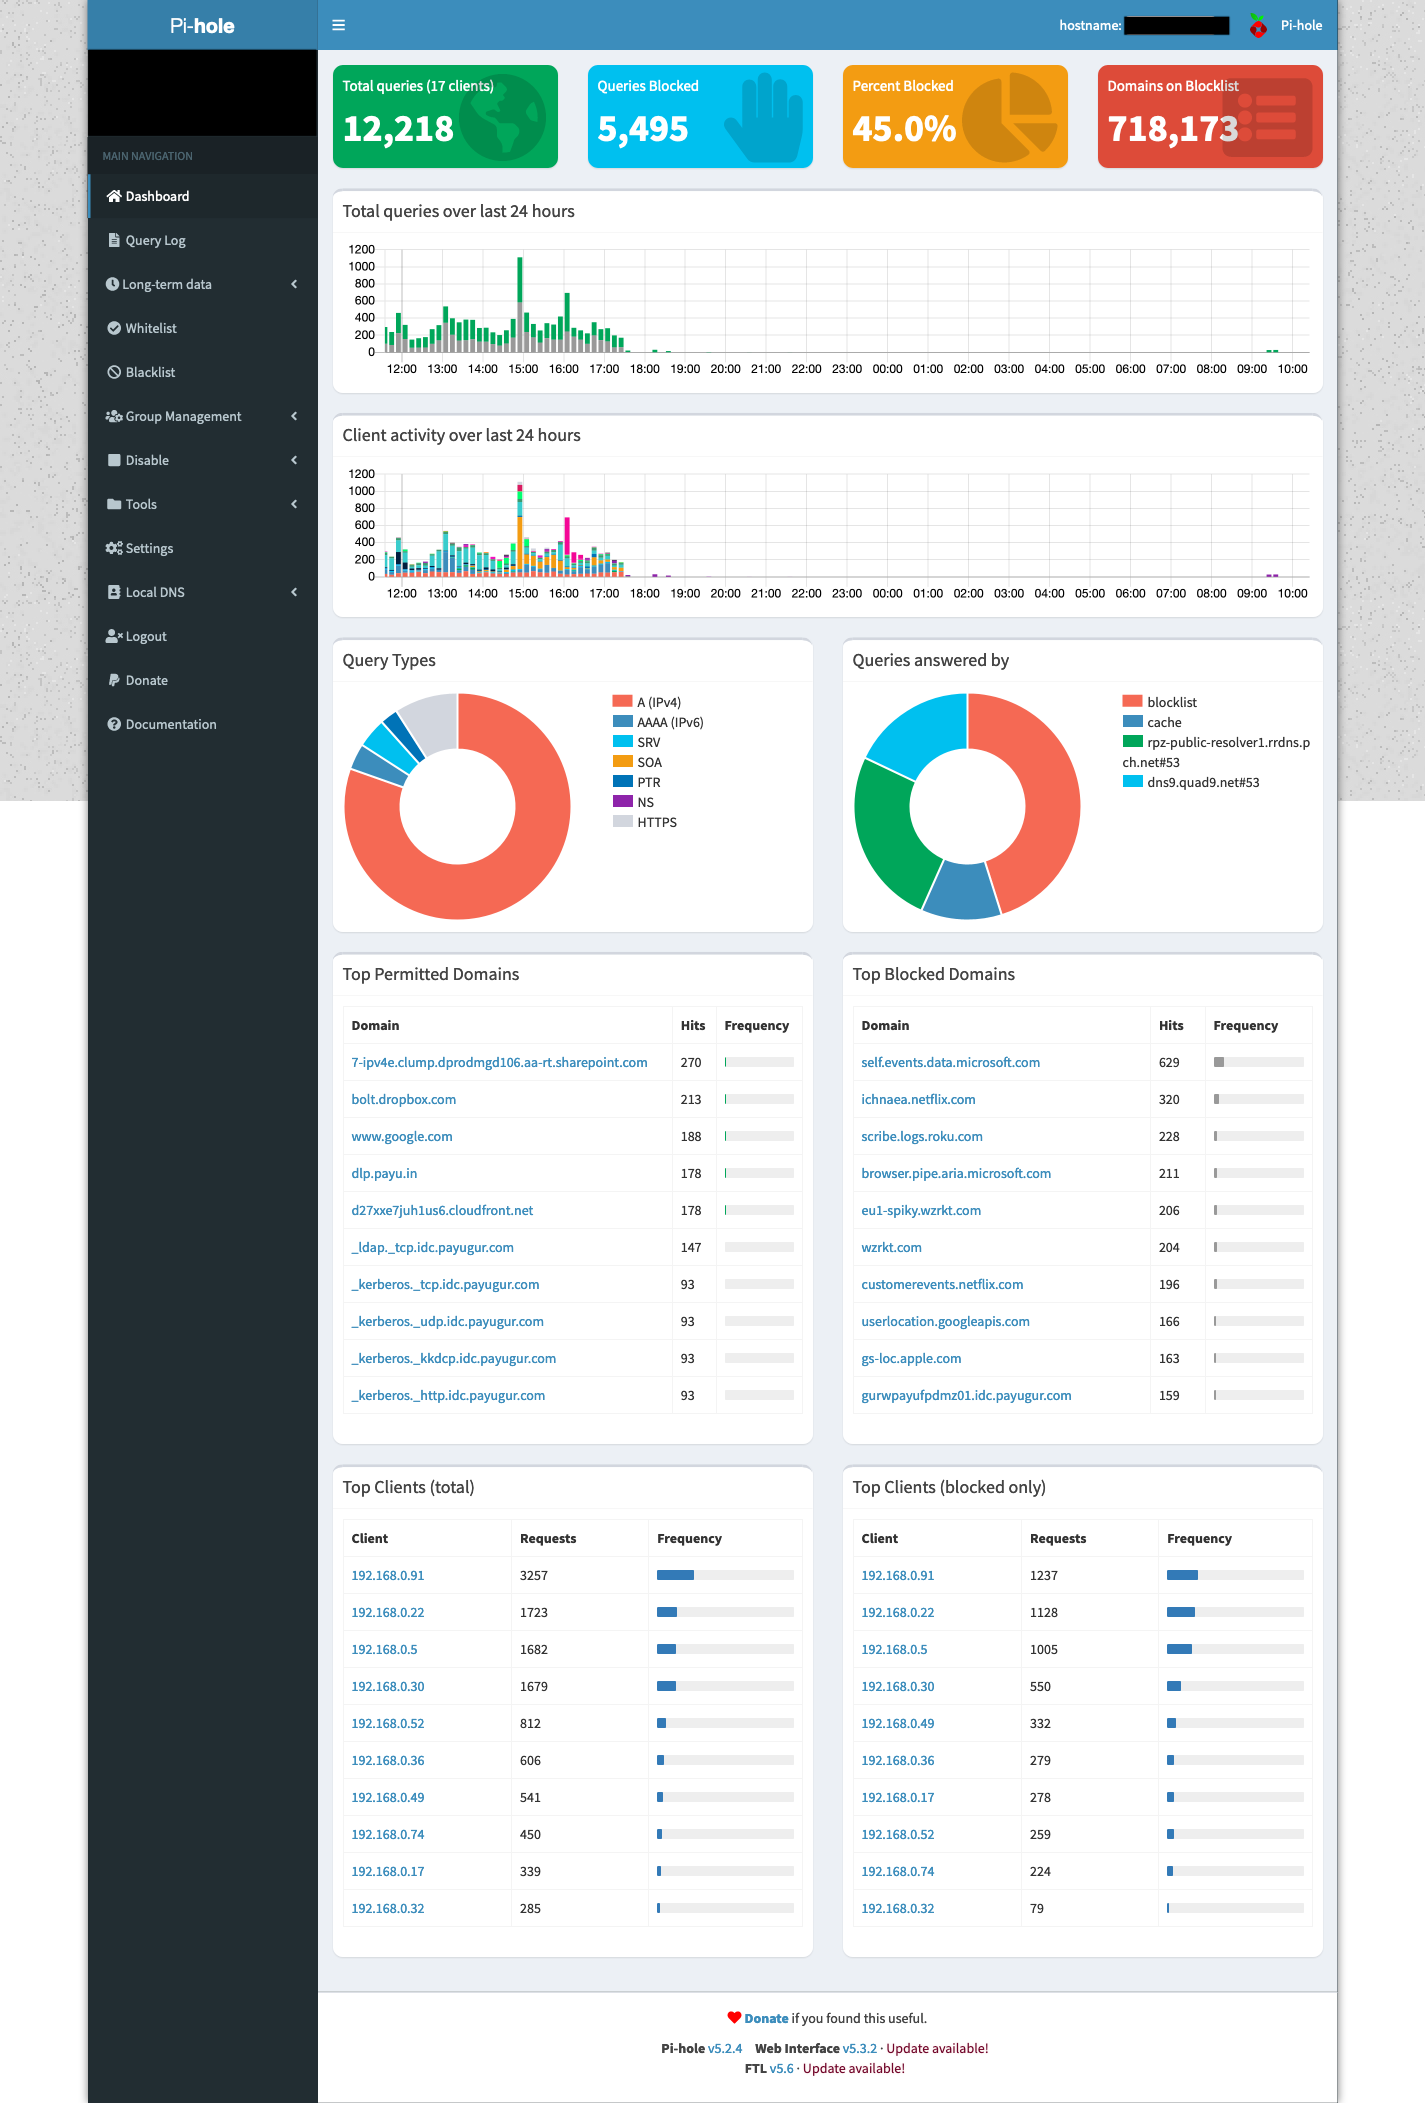1425x2103 pixels.
Task: Expand the Local DNS submenu
Action: pos(202,592)
